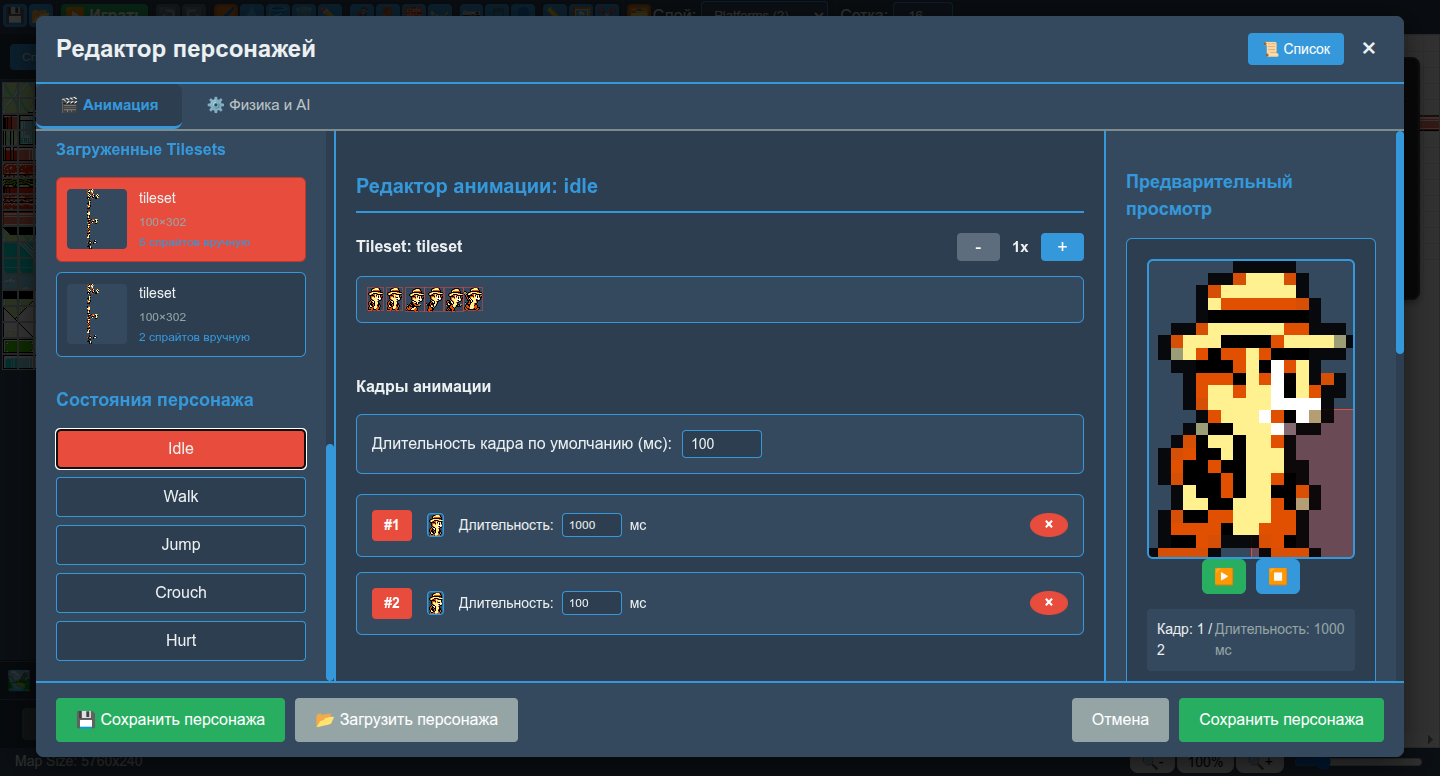Pick the fourth sprite in tileset strip
This screenshot has width=1440, height=776.
tap(435, 299)
